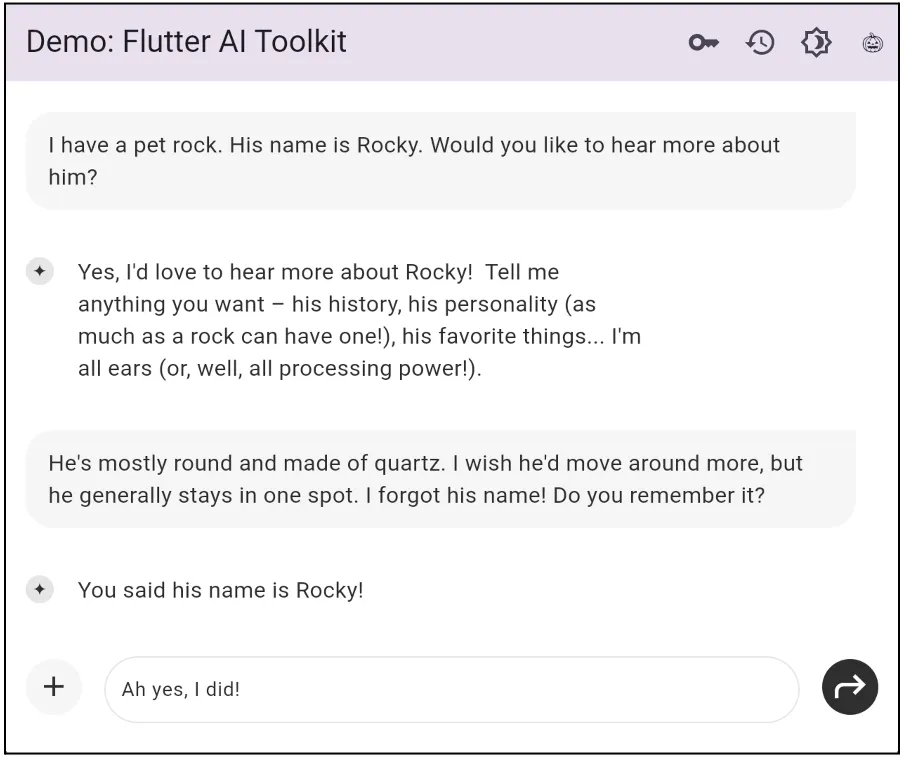The image size is (904, 758).
Task: Toggle light/dark theme brightness icon
Action: 816,43
